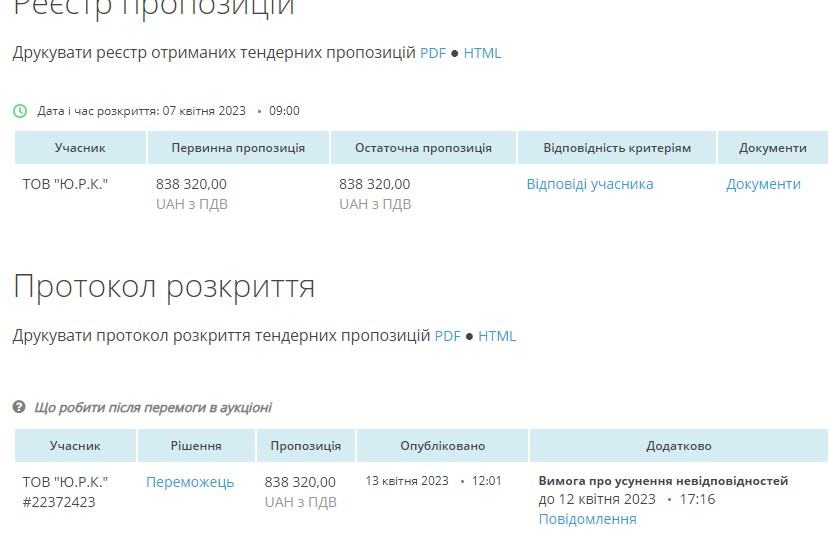
Task: Click the green clock icon beside opening date
Action: 20,111
